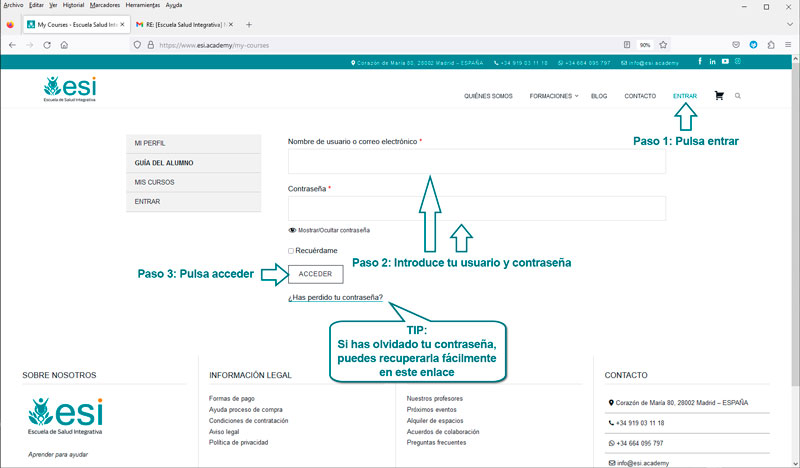Image resolution: width=800 pixels, height=468 pixels.
Task: Open Condiciones de contratación footer link
Action: pyautogui.click(x=248, y=421)
